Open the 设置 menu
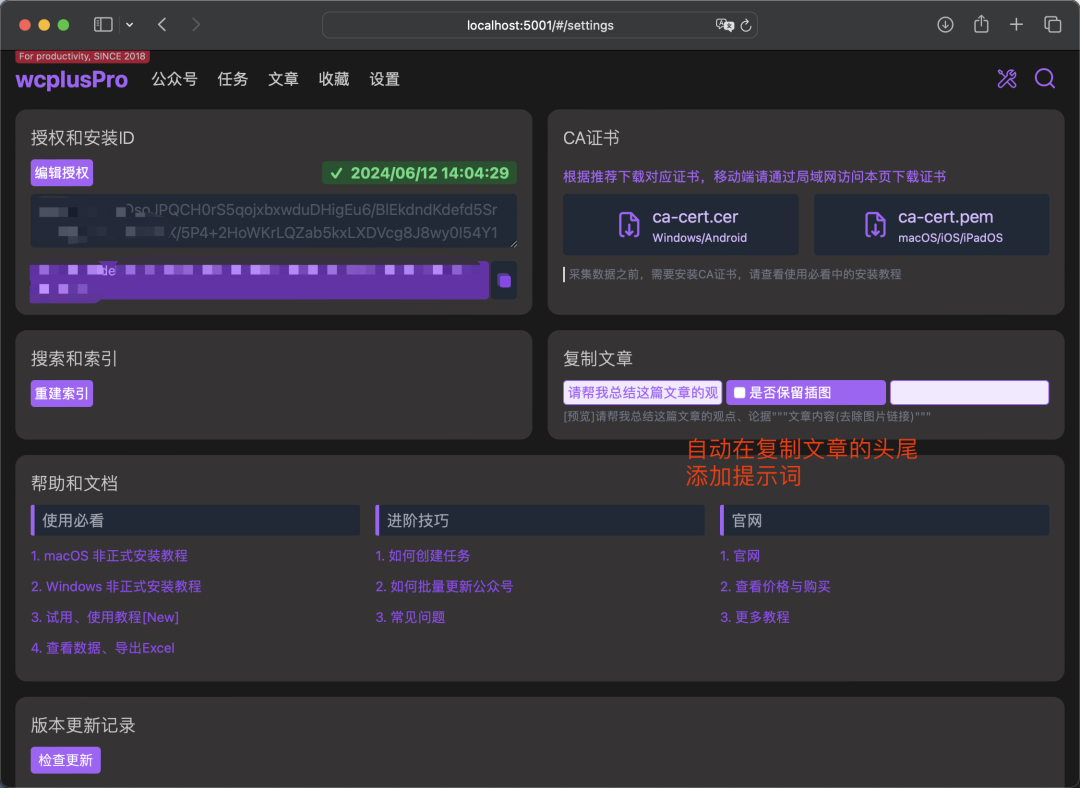1080x788 pixels. [x=384, y=79]
